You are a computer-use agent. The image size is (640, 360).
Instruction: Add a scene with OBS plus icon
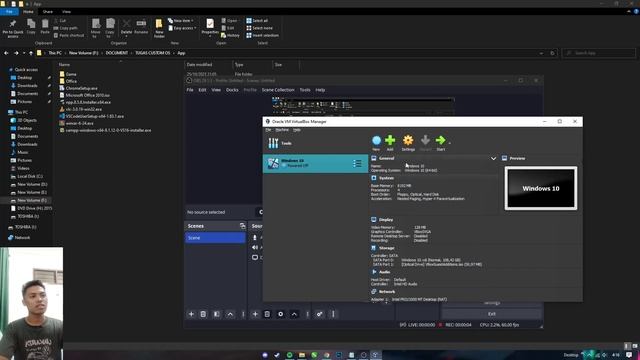click(x=191, y=314)
